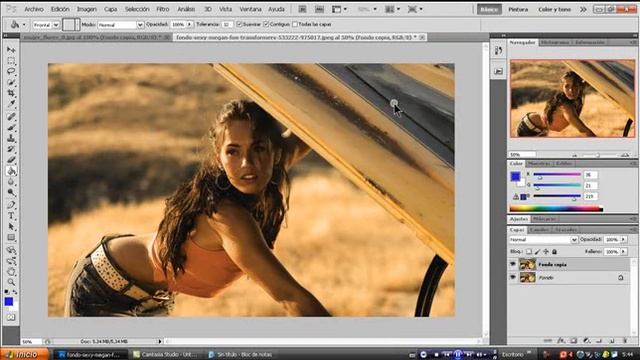Click the foreground color swatch in toolbox

(9, 301)
